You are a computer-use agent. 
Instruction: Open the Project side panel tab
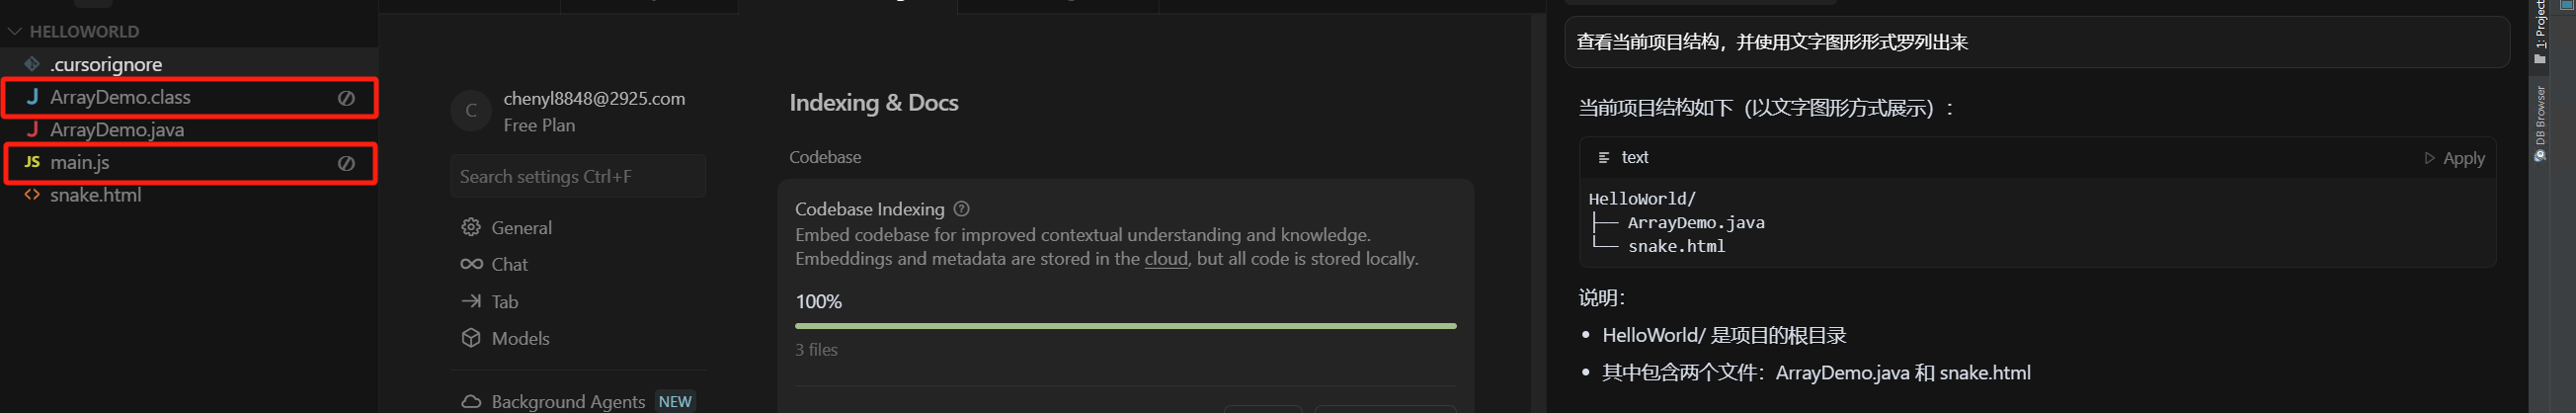pos(2540,30)
